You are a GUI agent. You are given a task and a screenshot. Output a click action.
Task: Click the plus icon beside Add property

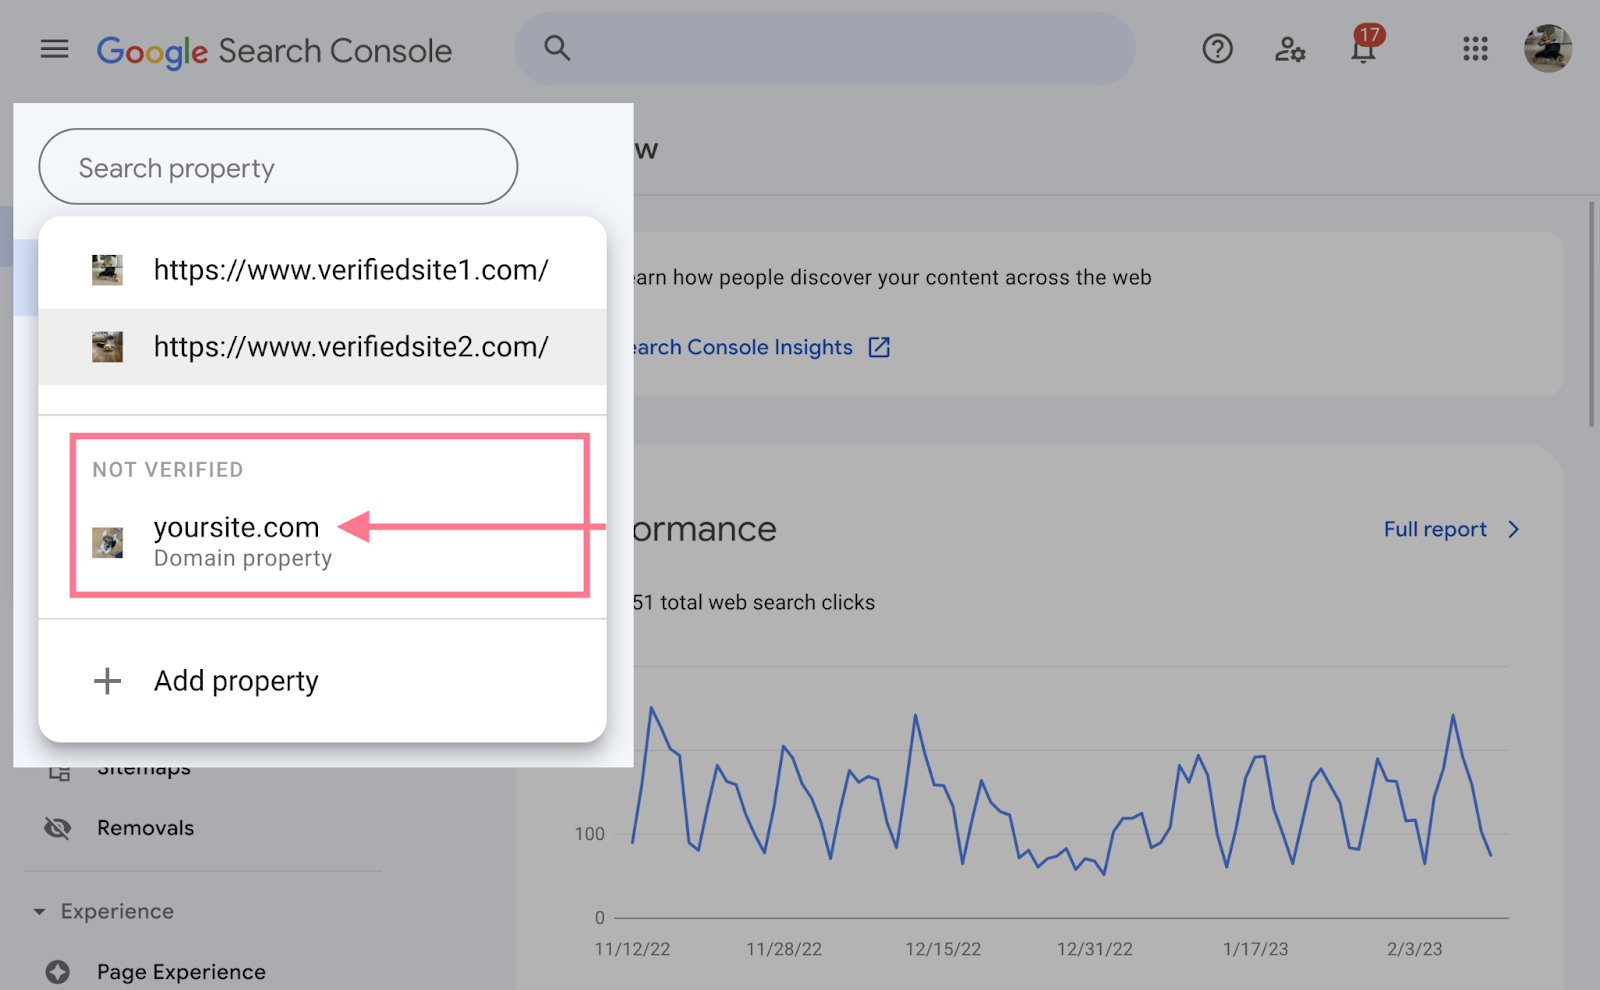tap(107, 681)
